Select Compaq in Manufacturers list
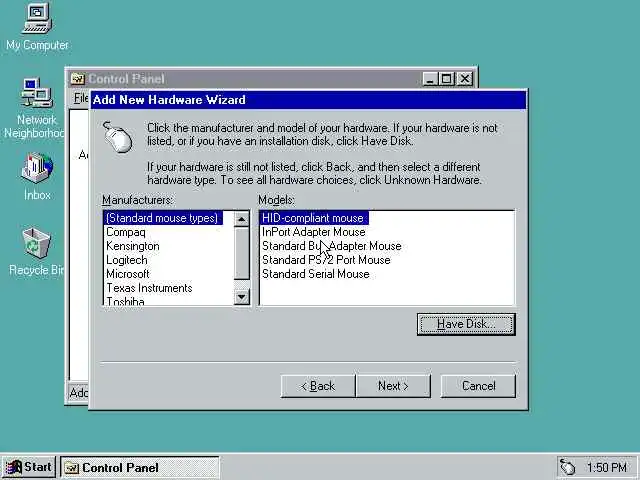The height and width of the screenshot is (480, 640). coord(126,232)
